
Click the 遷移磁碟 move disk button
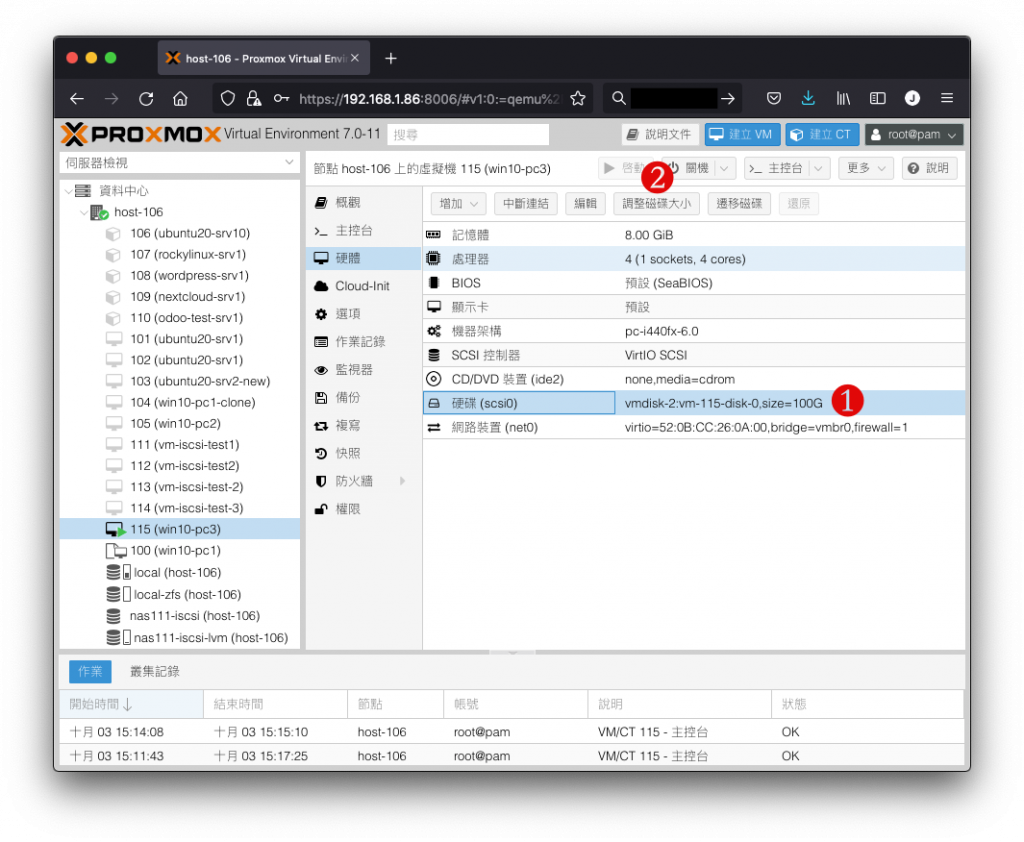[x=739, y=204]
